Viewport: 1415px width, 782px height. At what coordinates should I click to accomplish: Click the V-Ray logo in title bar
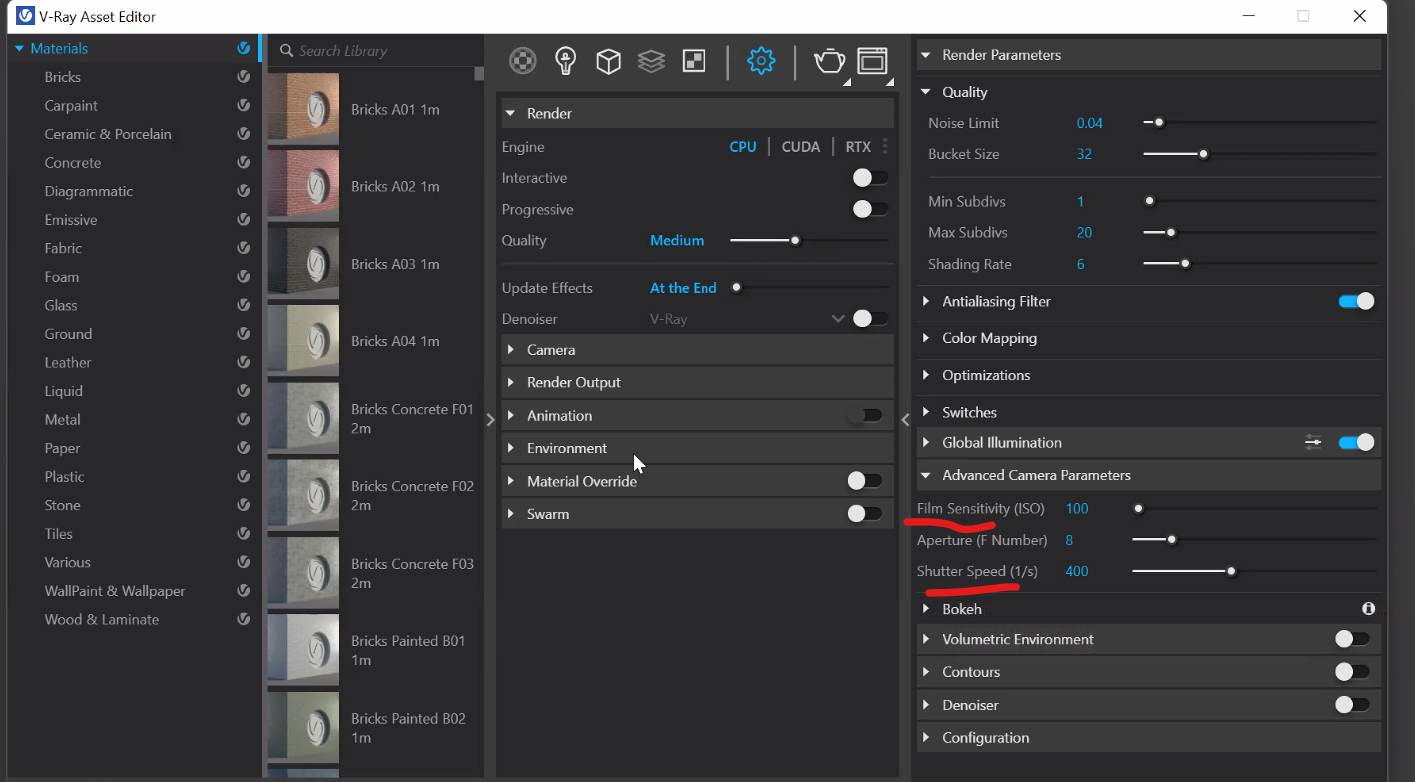pyautogui.click(x=25, y=16)
